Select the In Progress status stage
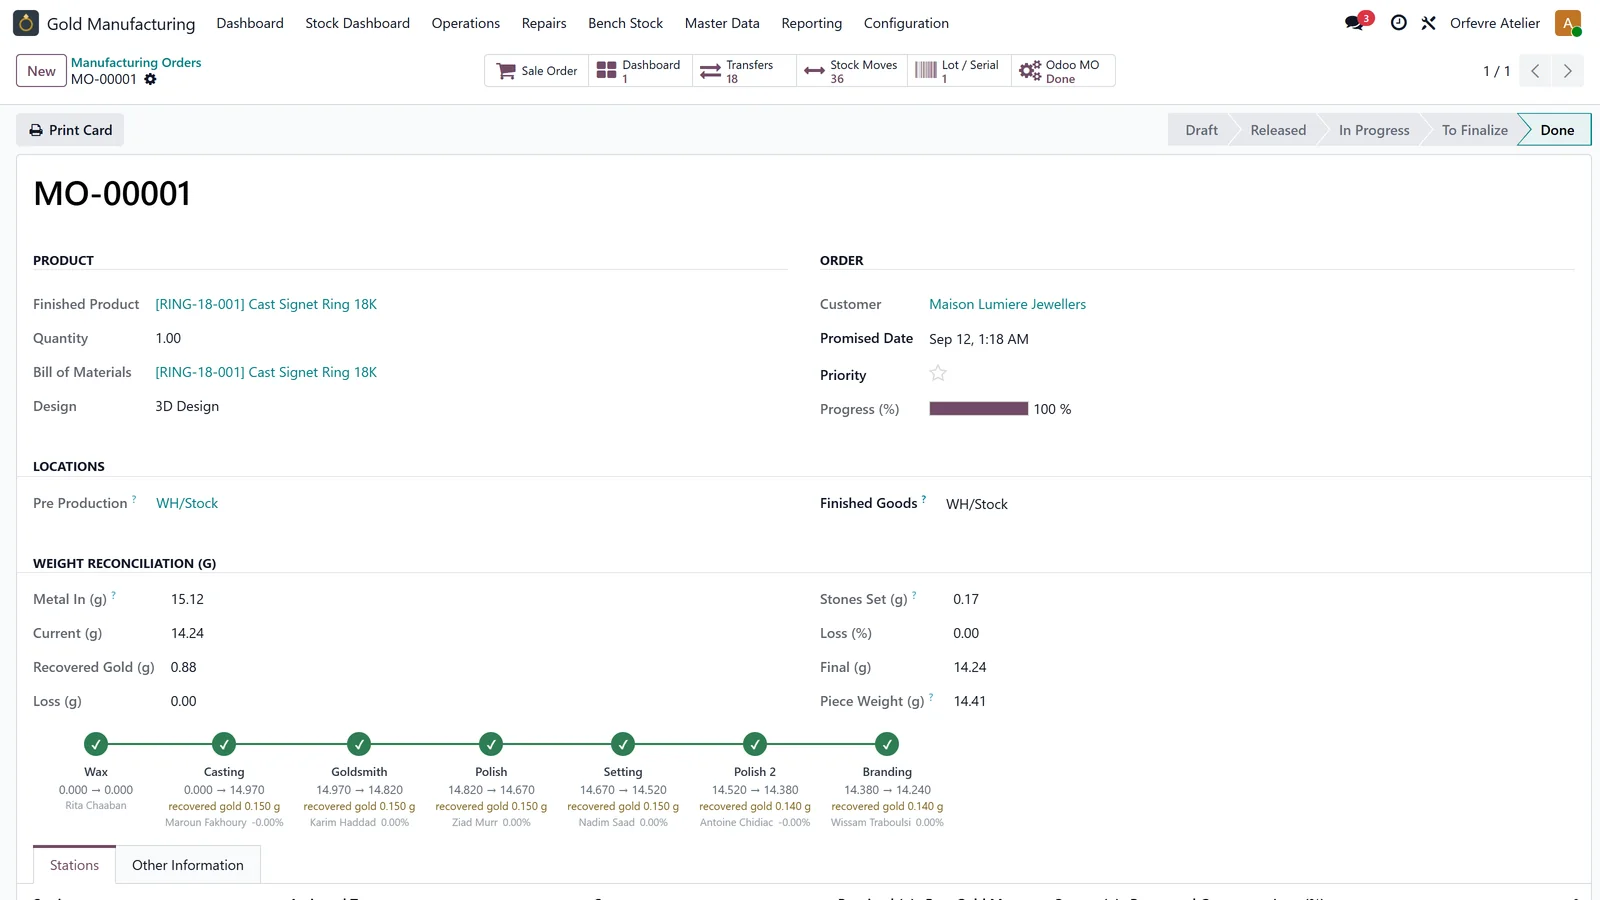The image size is (1600, 900). tap(1374, 130)
